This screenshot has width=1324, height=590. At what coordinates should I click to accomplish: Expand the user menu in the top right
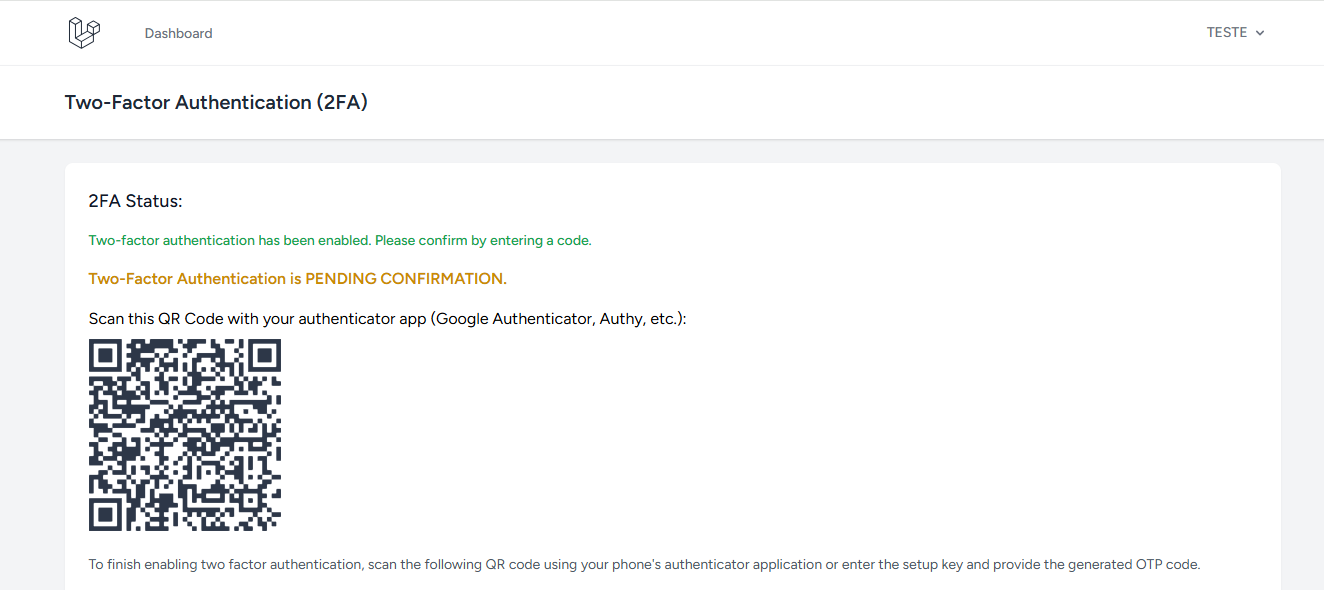click(x=1235, y=32)
